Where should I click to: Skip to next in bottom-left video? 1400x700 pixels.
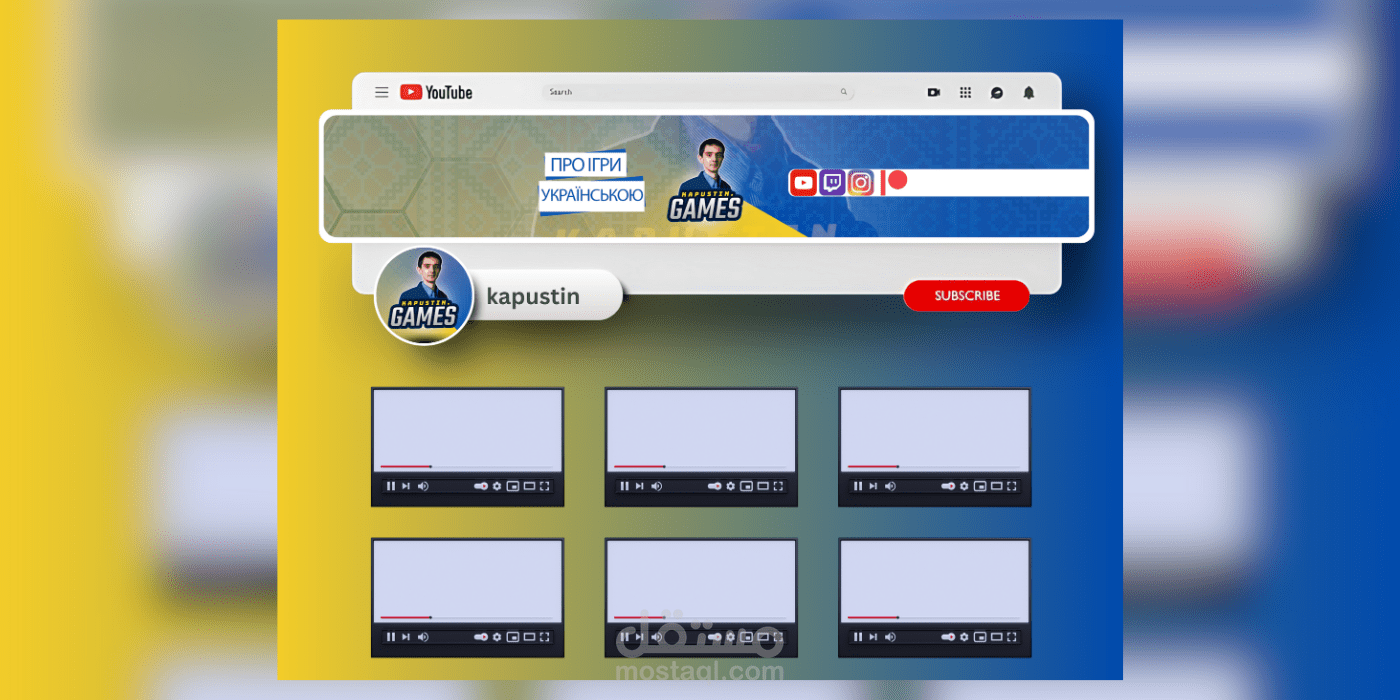pyautogui.click(x=405, y=637)
